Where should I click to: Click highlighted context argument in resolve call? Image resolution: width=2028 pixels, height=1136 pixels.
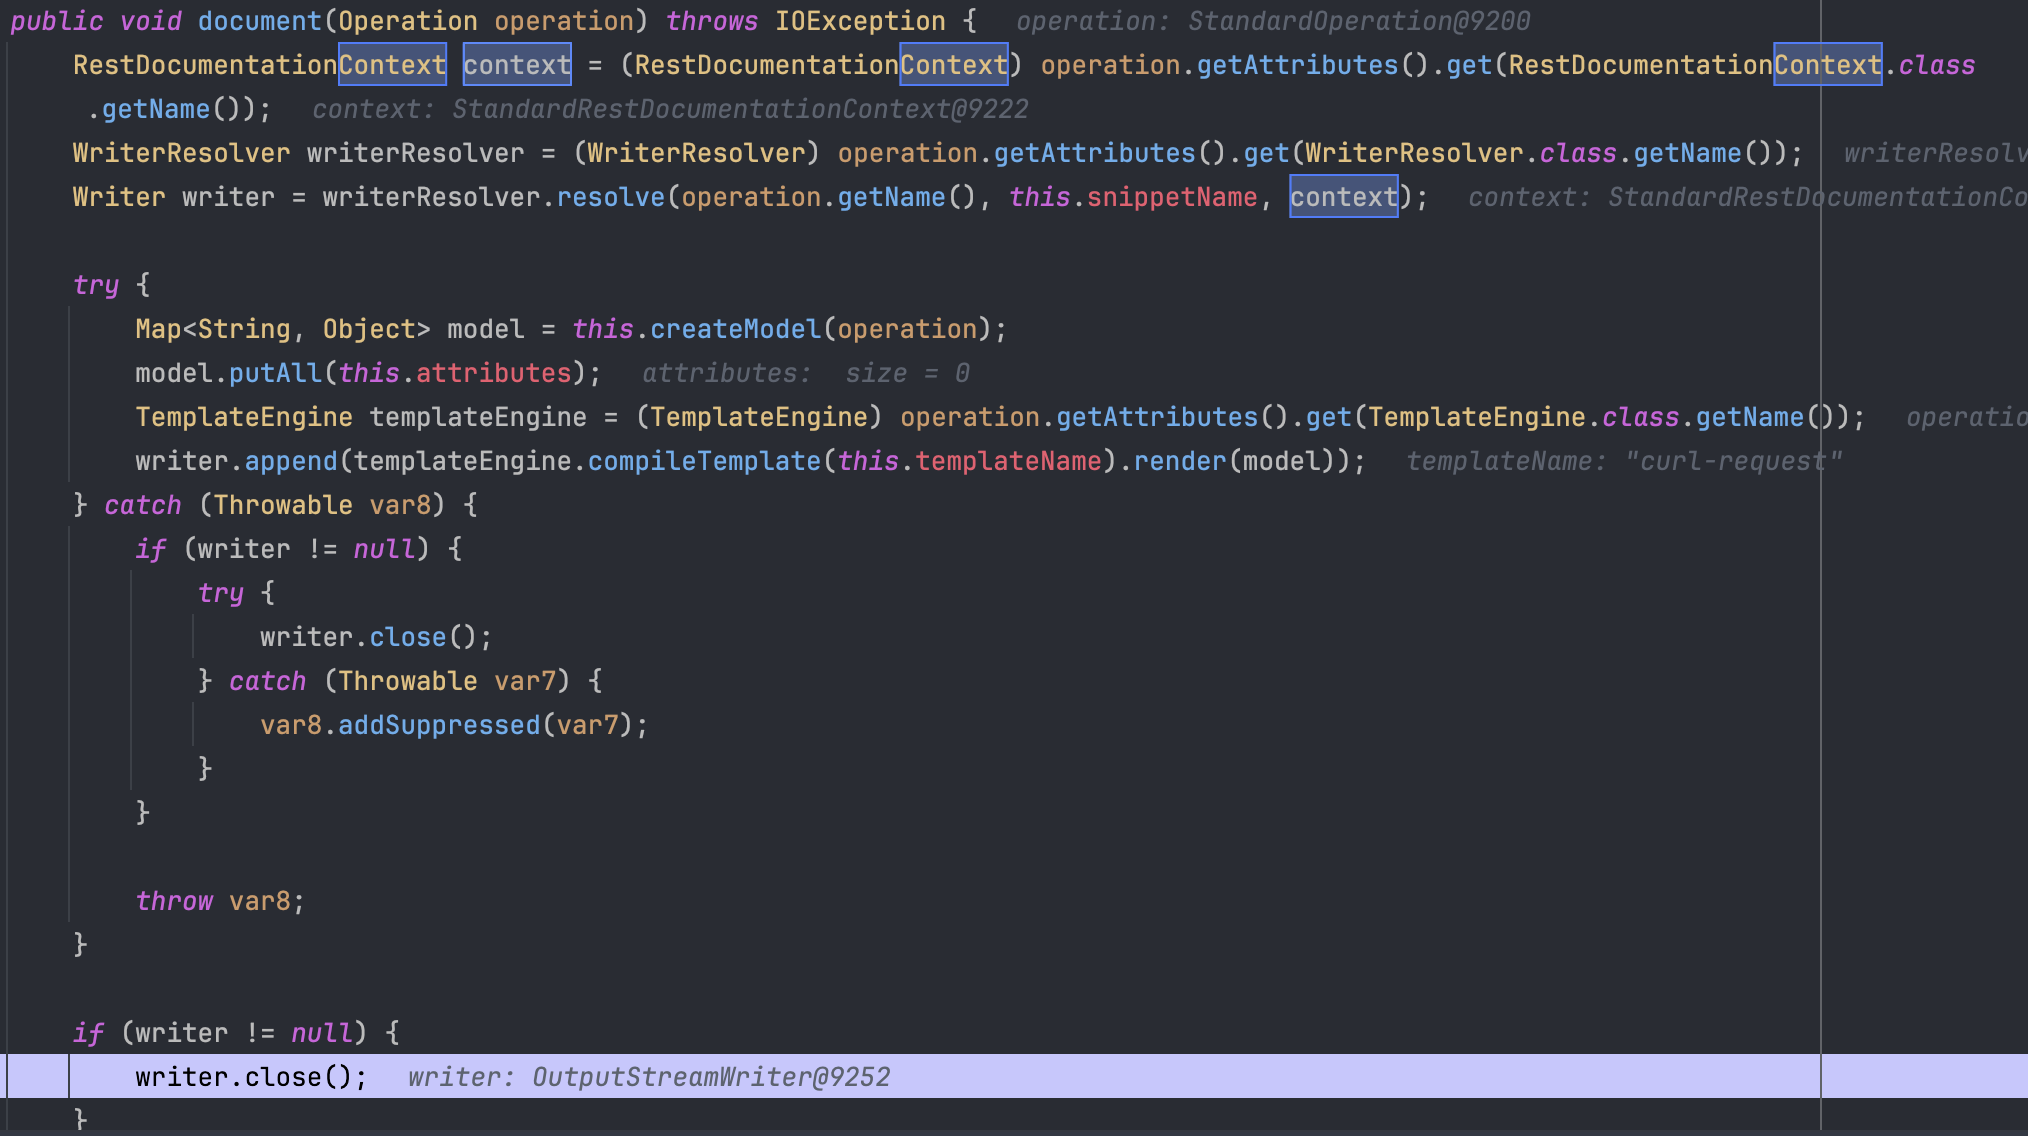click(x=1343, y=197)
